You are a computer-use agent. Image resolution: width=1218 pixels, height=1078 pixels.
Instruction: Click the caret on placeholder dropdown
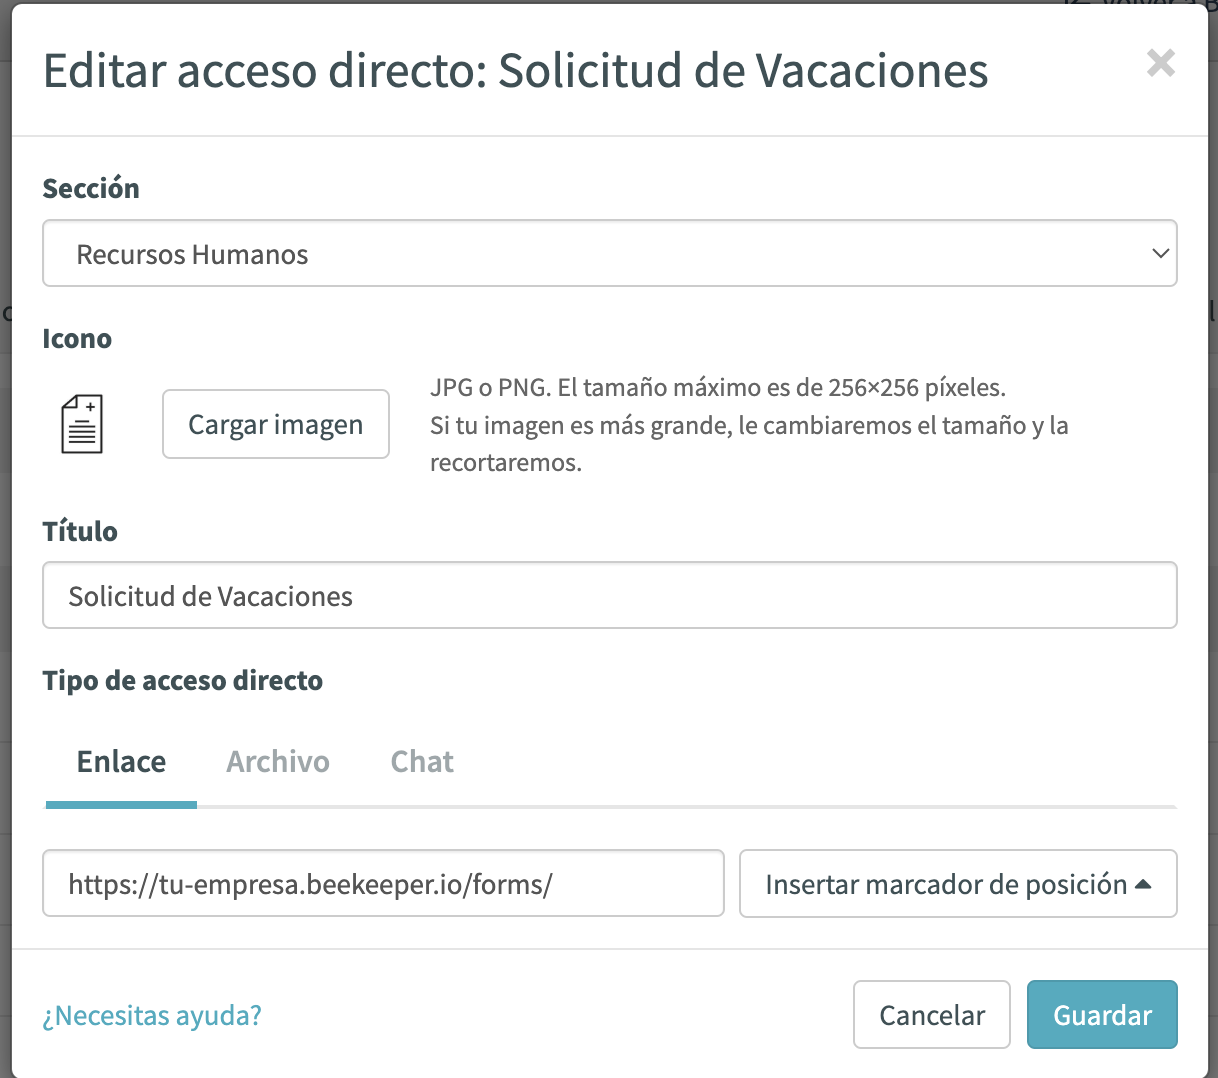pos(1144,884)
